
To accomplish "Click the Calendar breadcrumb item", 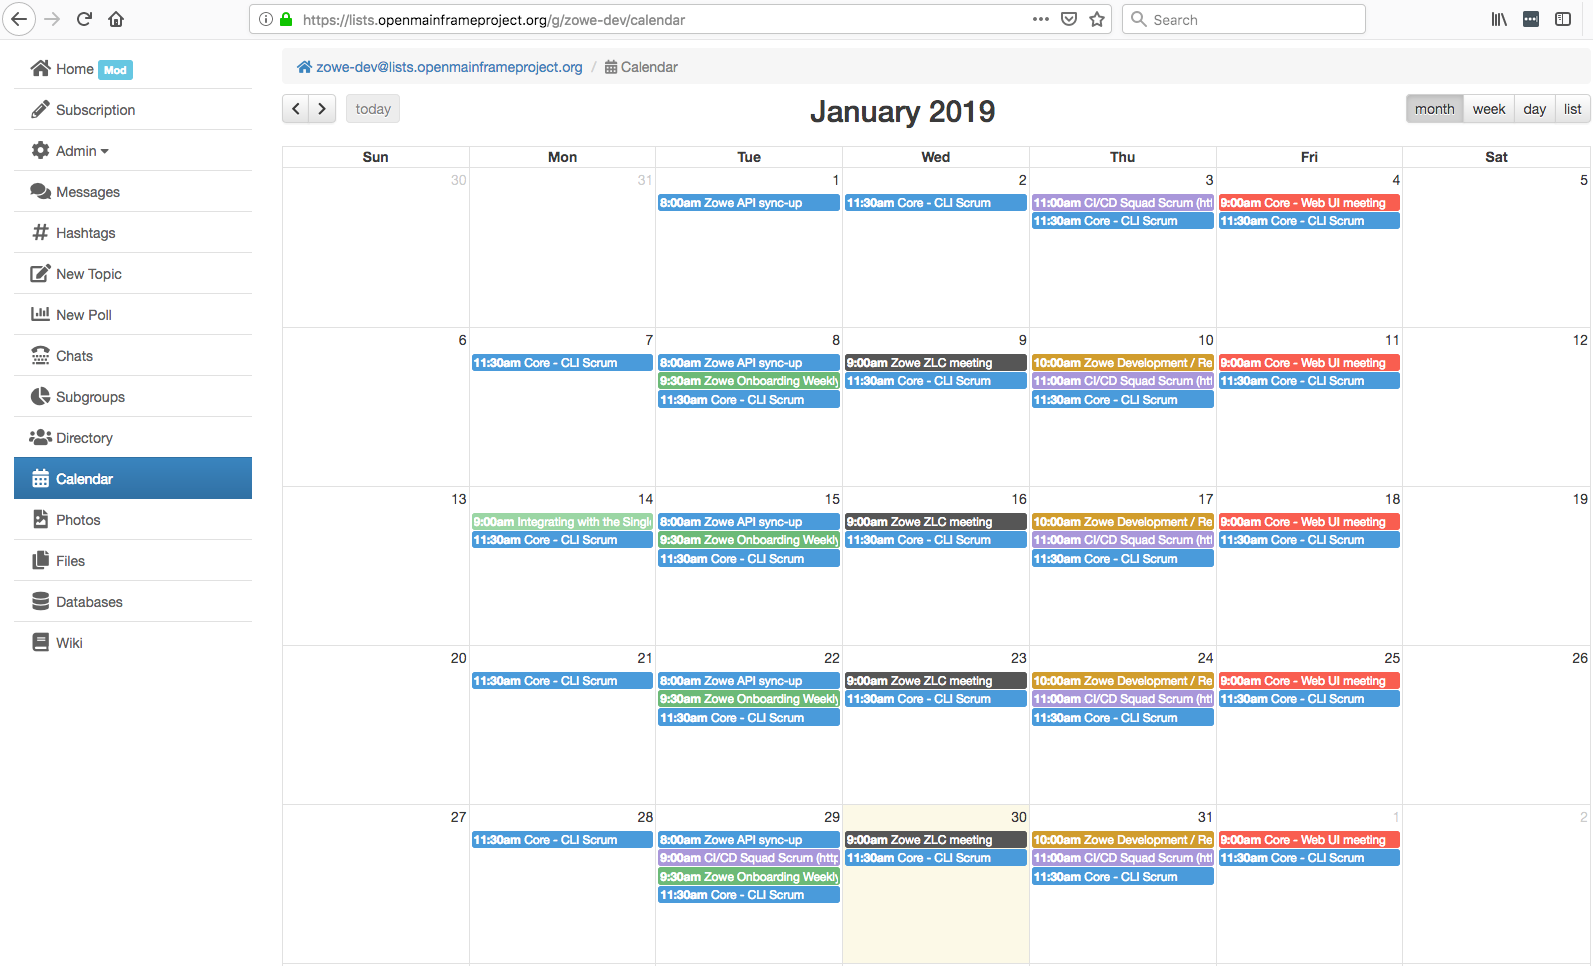I will click(x=641, y=67).
